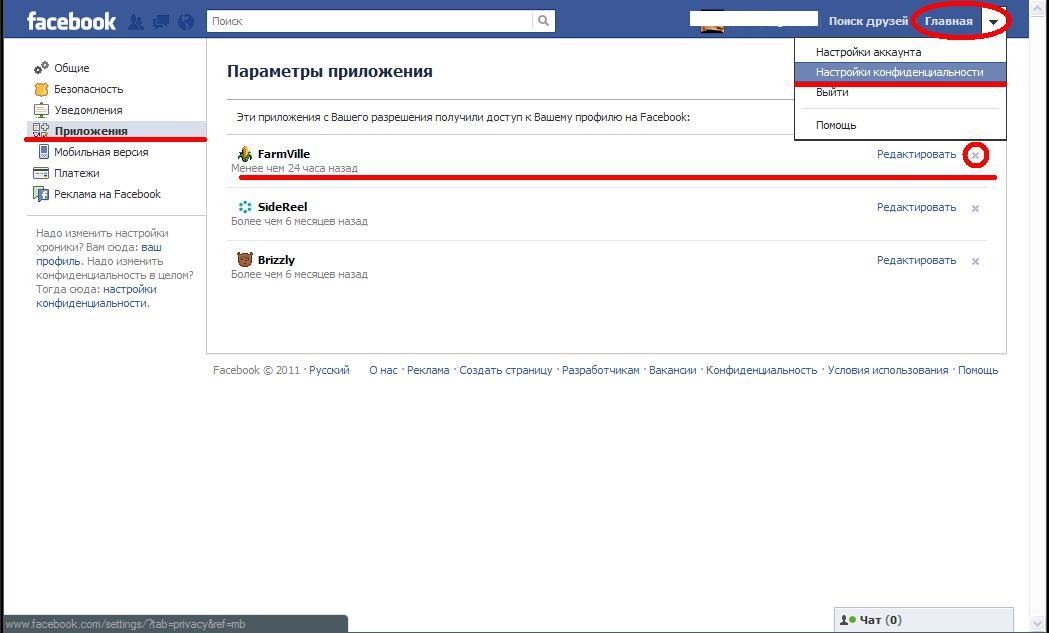Open Поиск друзей link

[x=868, y=21]
